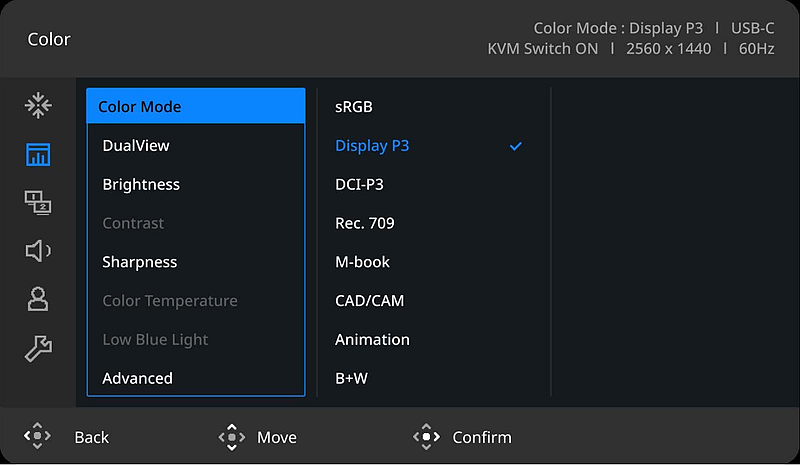Select the Color Mode menu item

(196, 106)
